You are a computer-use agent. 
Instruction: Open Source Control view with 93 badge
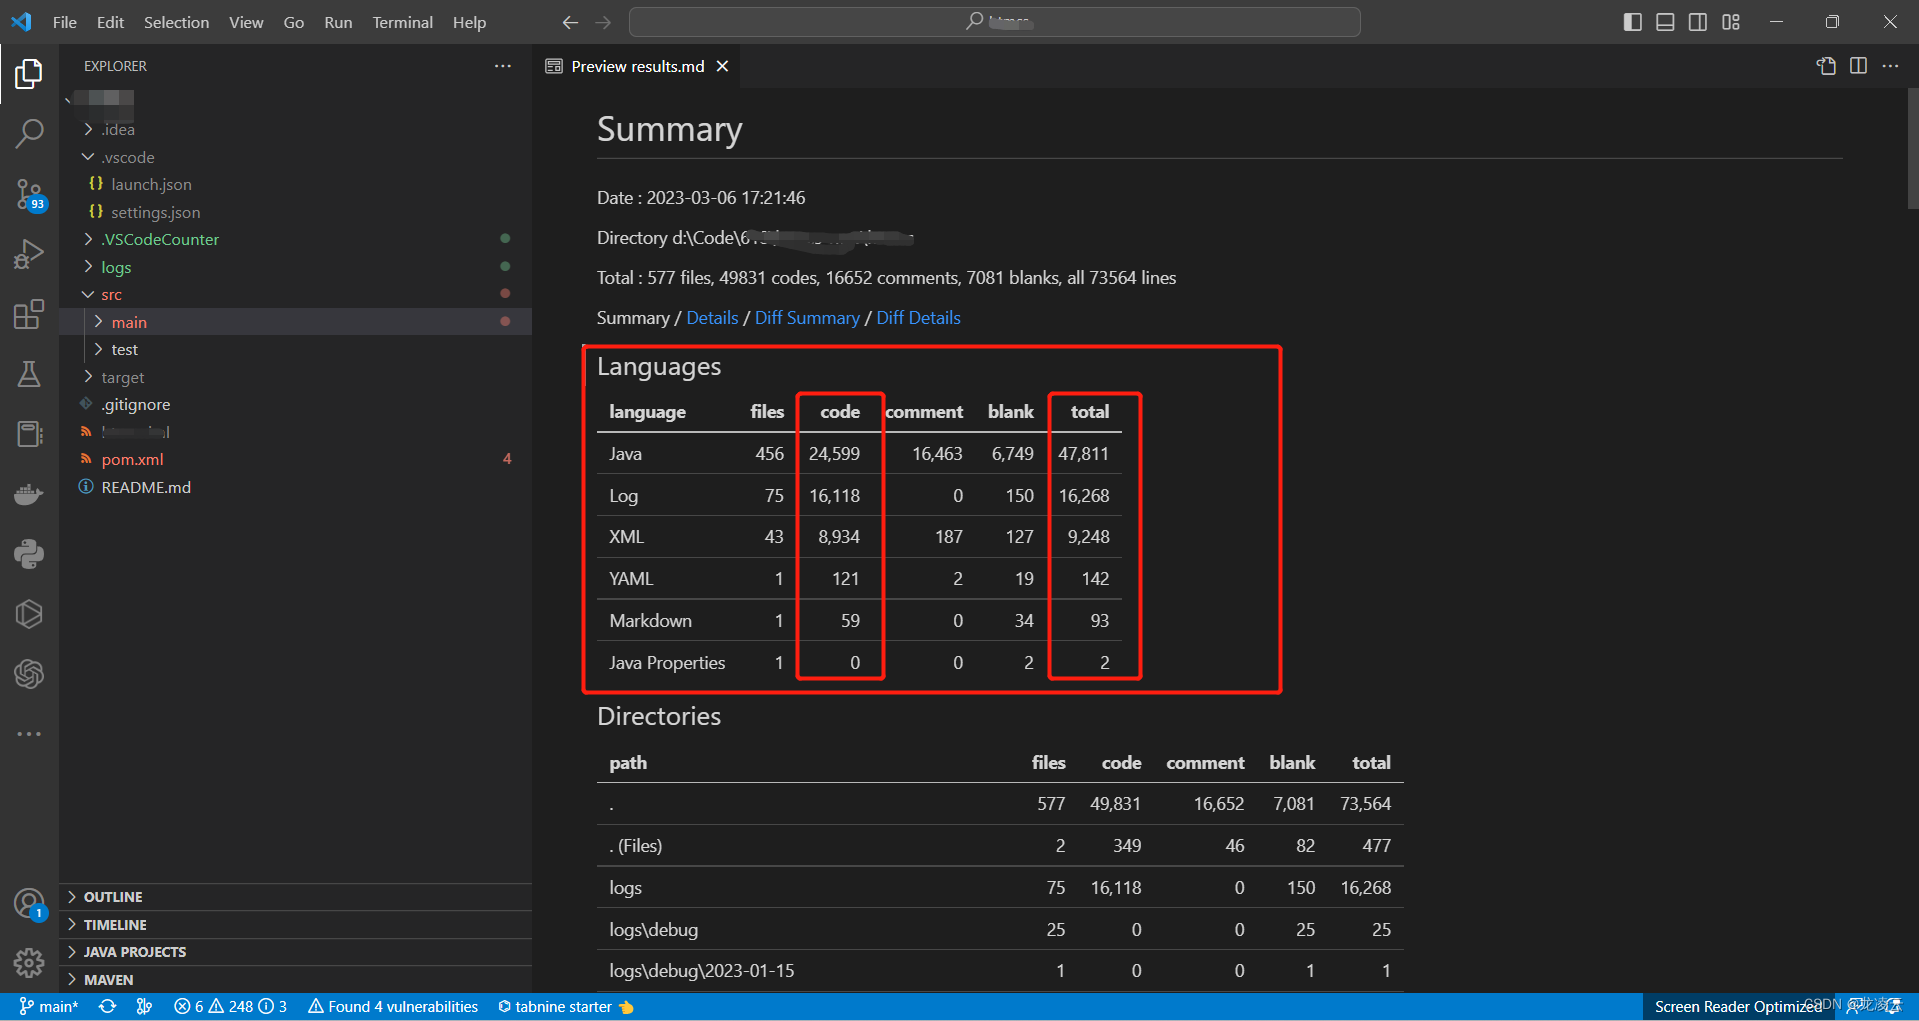click(x=29, y=194)
